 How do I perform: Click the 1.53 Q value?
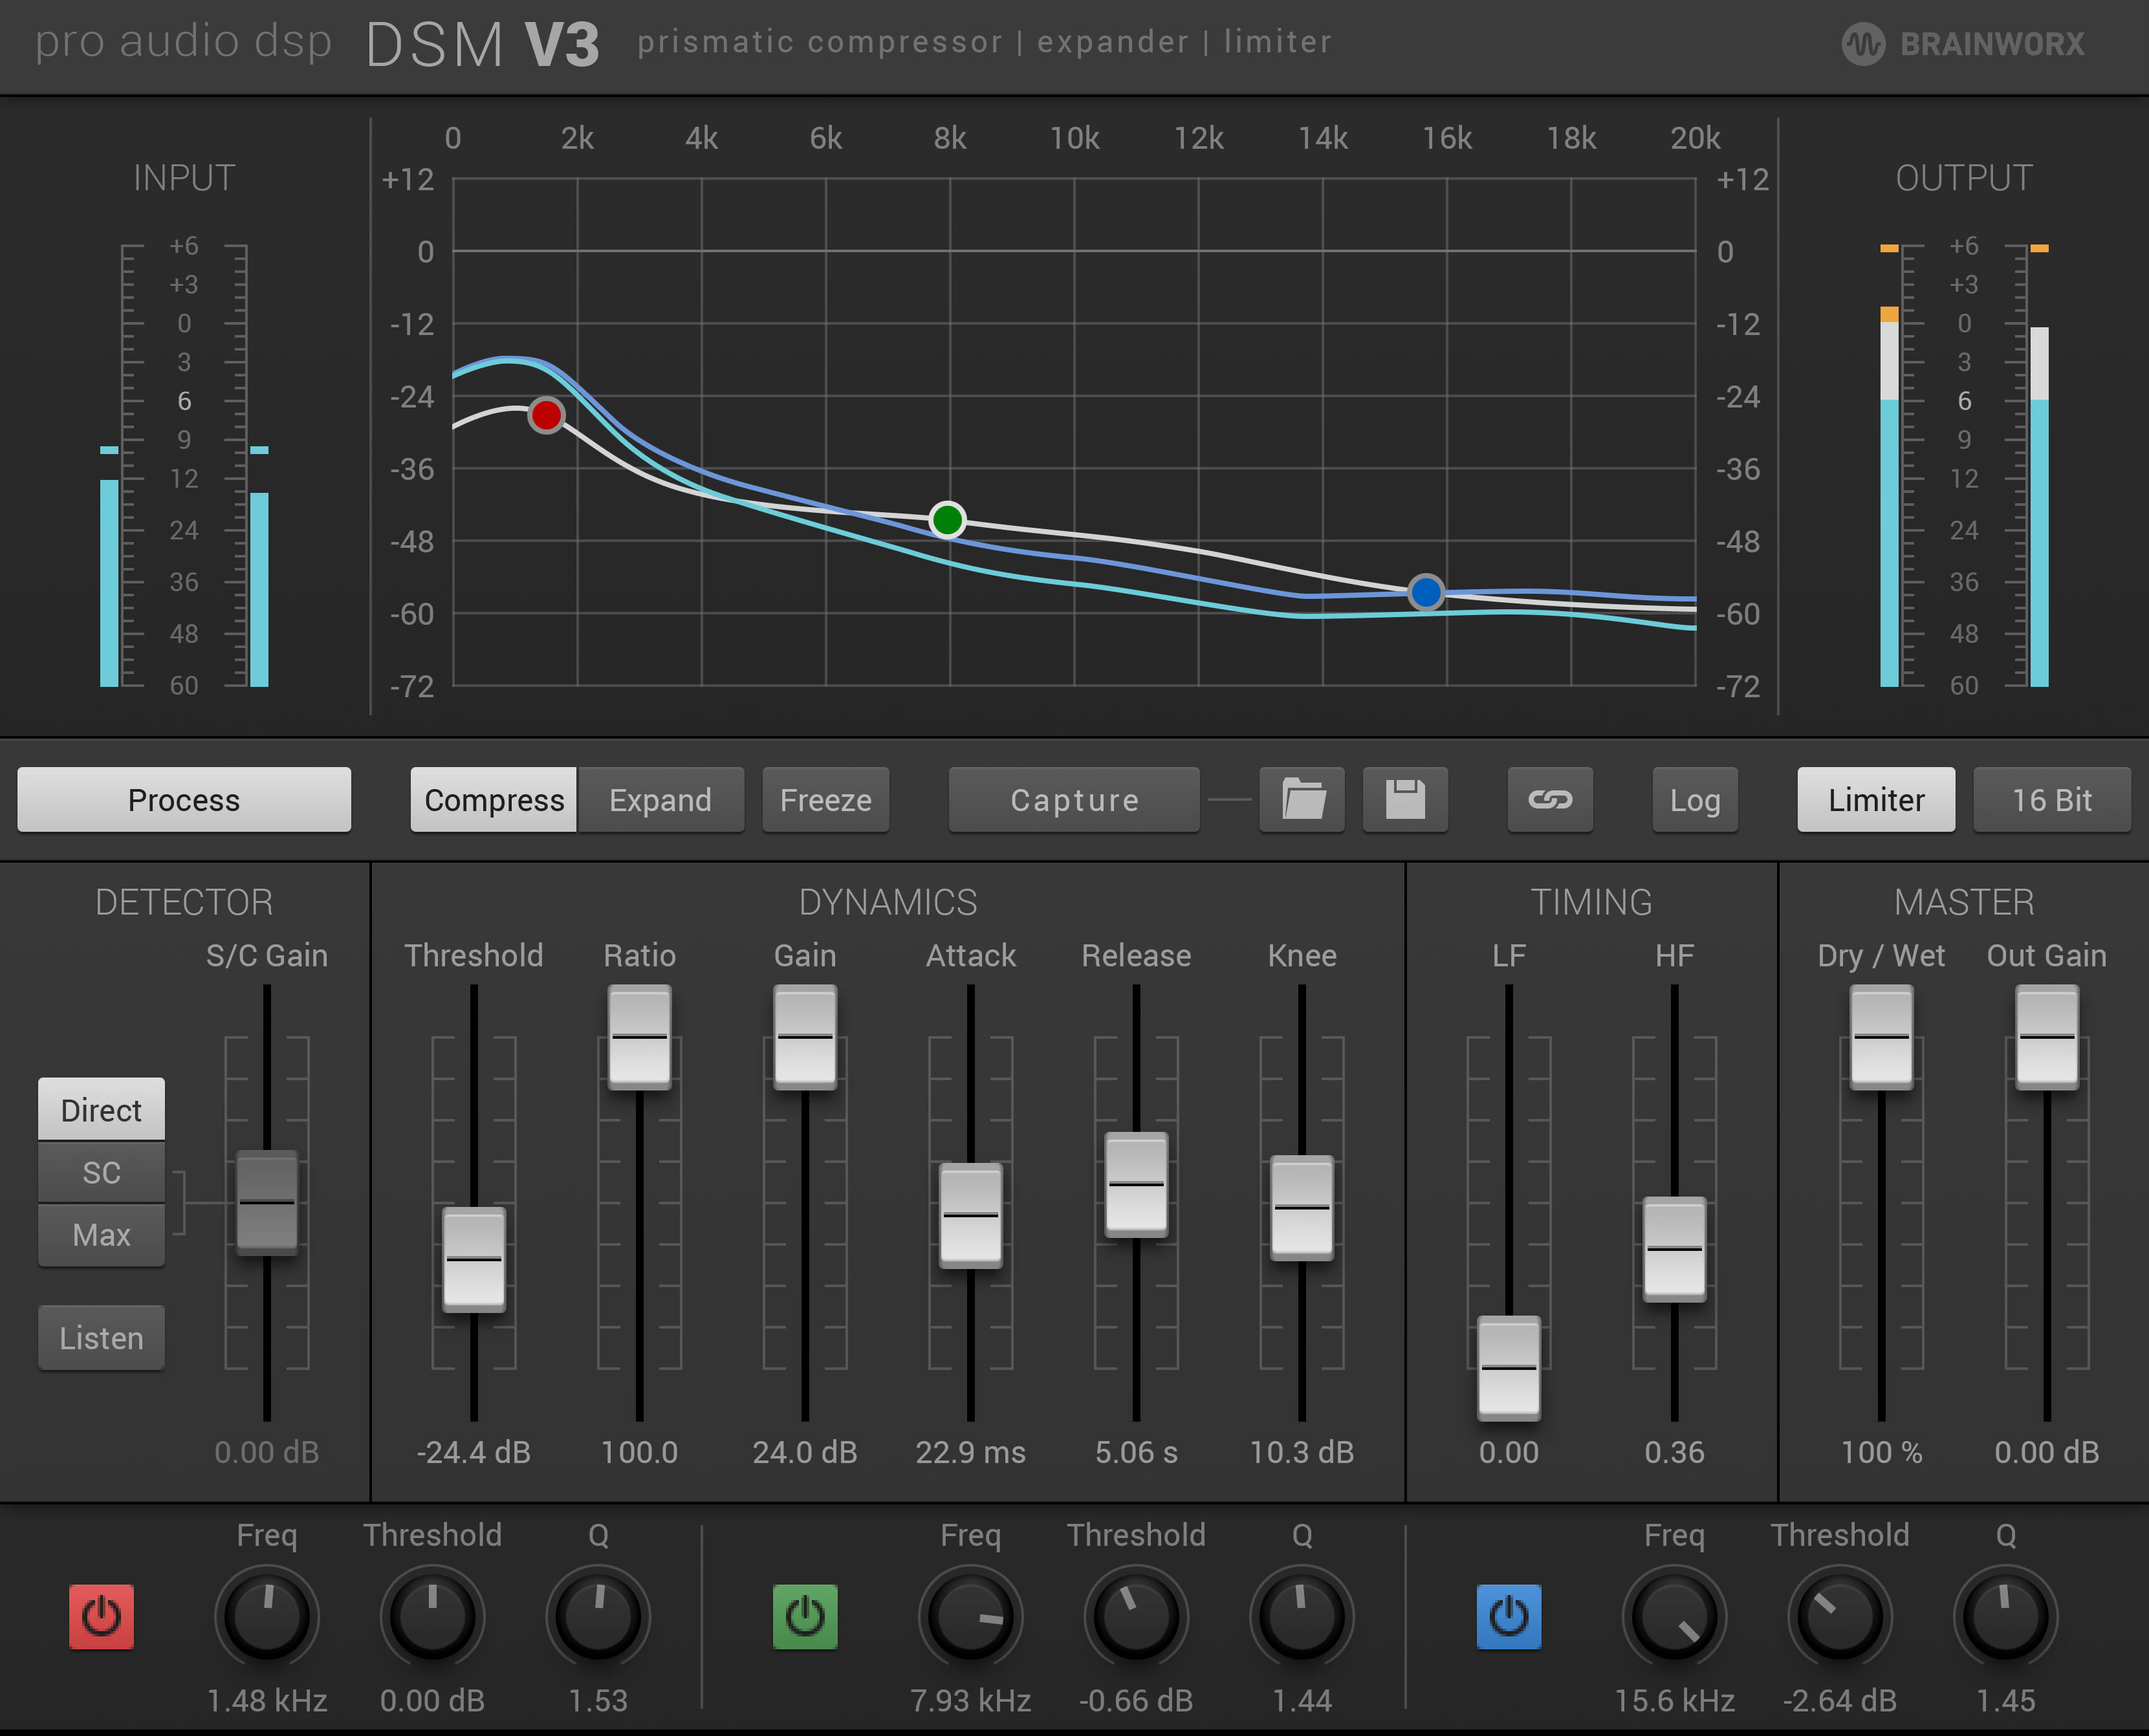[598, 1700]
